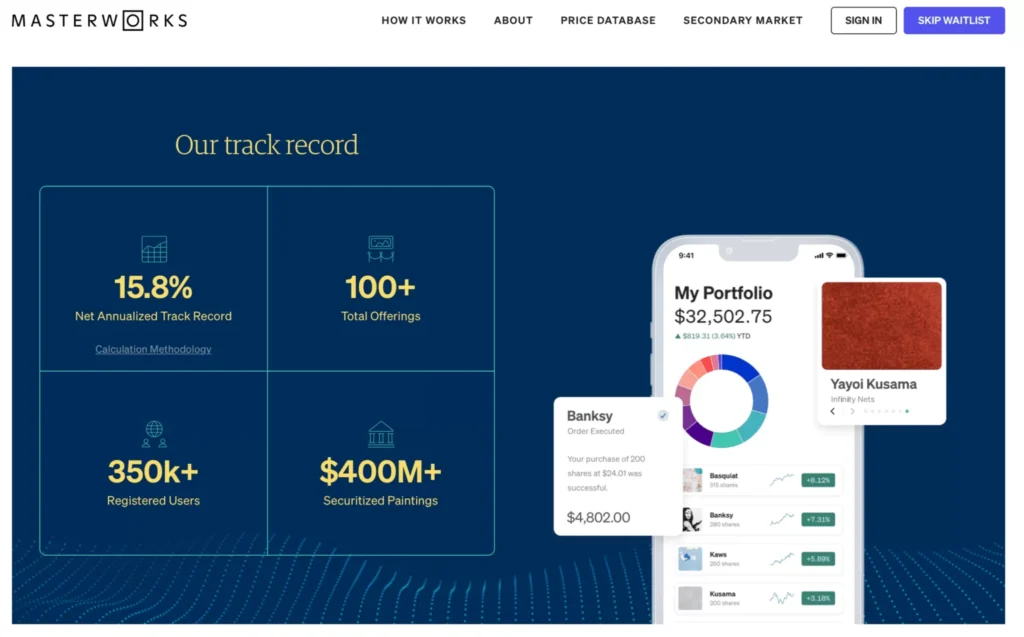
Task: Click the 'Net Annualized Track Record' label
Action: (x=153, y=316)
